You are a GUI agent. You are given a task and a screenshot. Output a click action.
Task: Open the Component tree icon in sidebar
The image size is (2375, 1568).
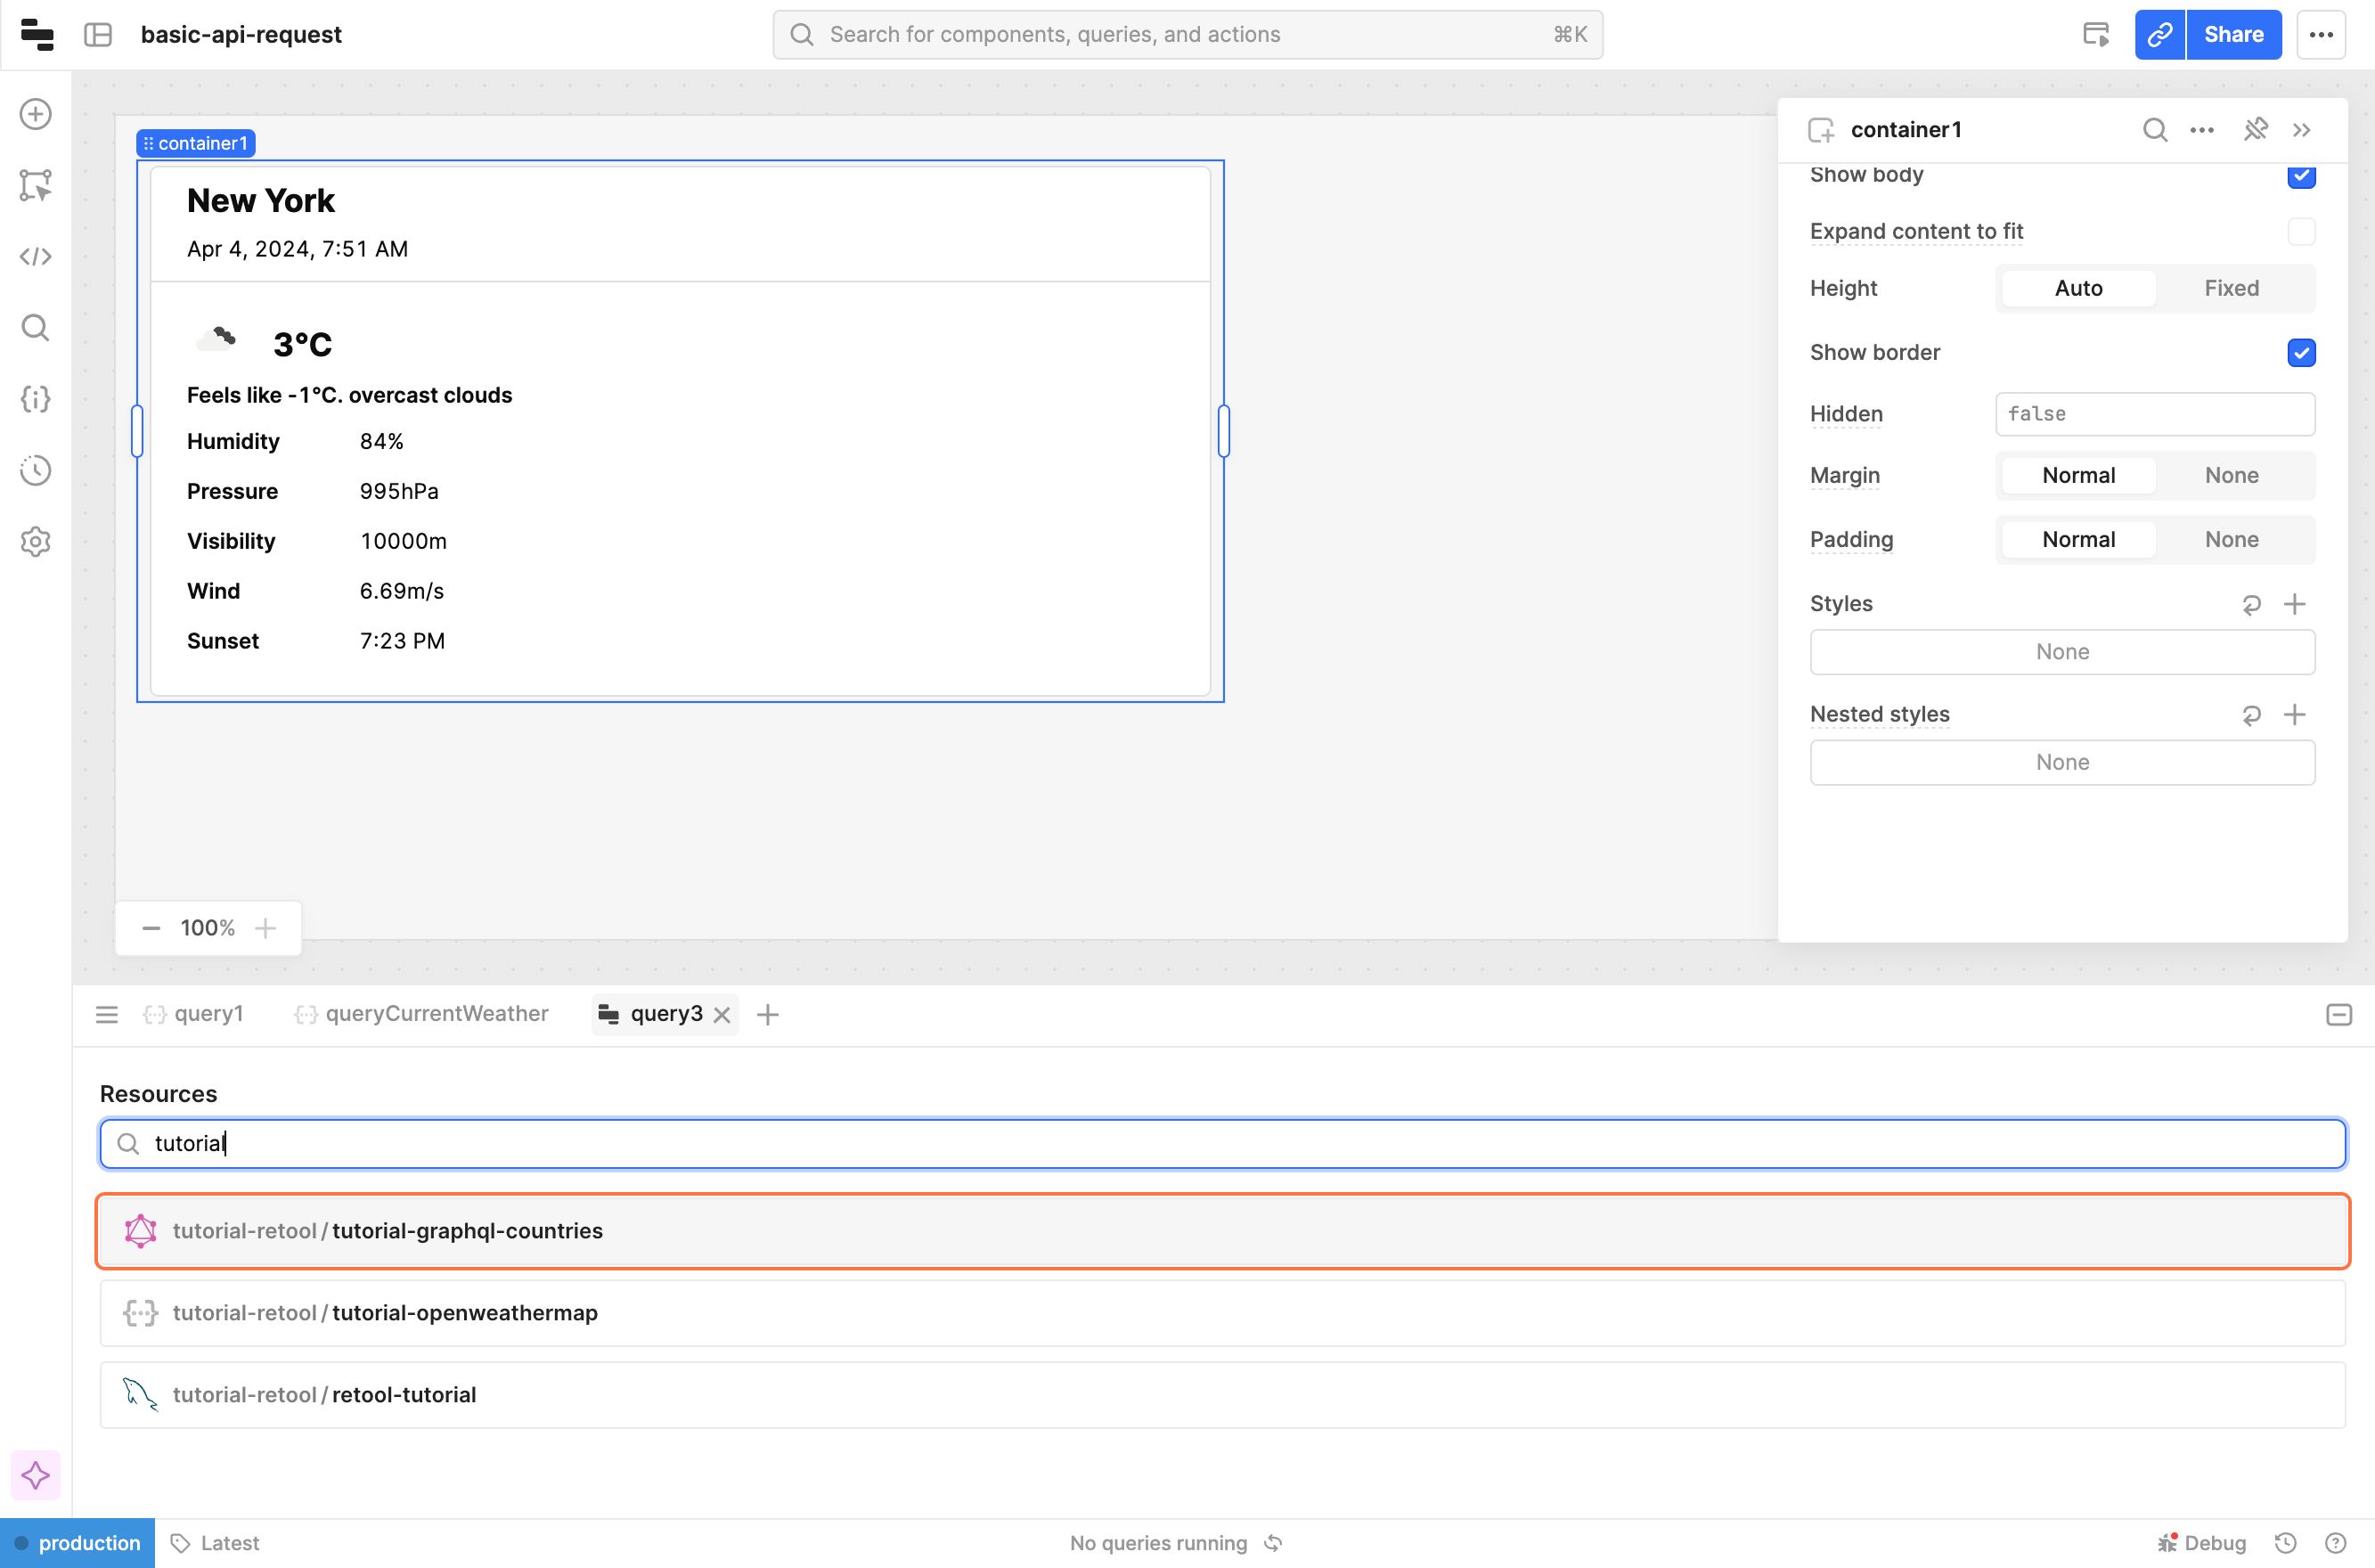[36, 185]
